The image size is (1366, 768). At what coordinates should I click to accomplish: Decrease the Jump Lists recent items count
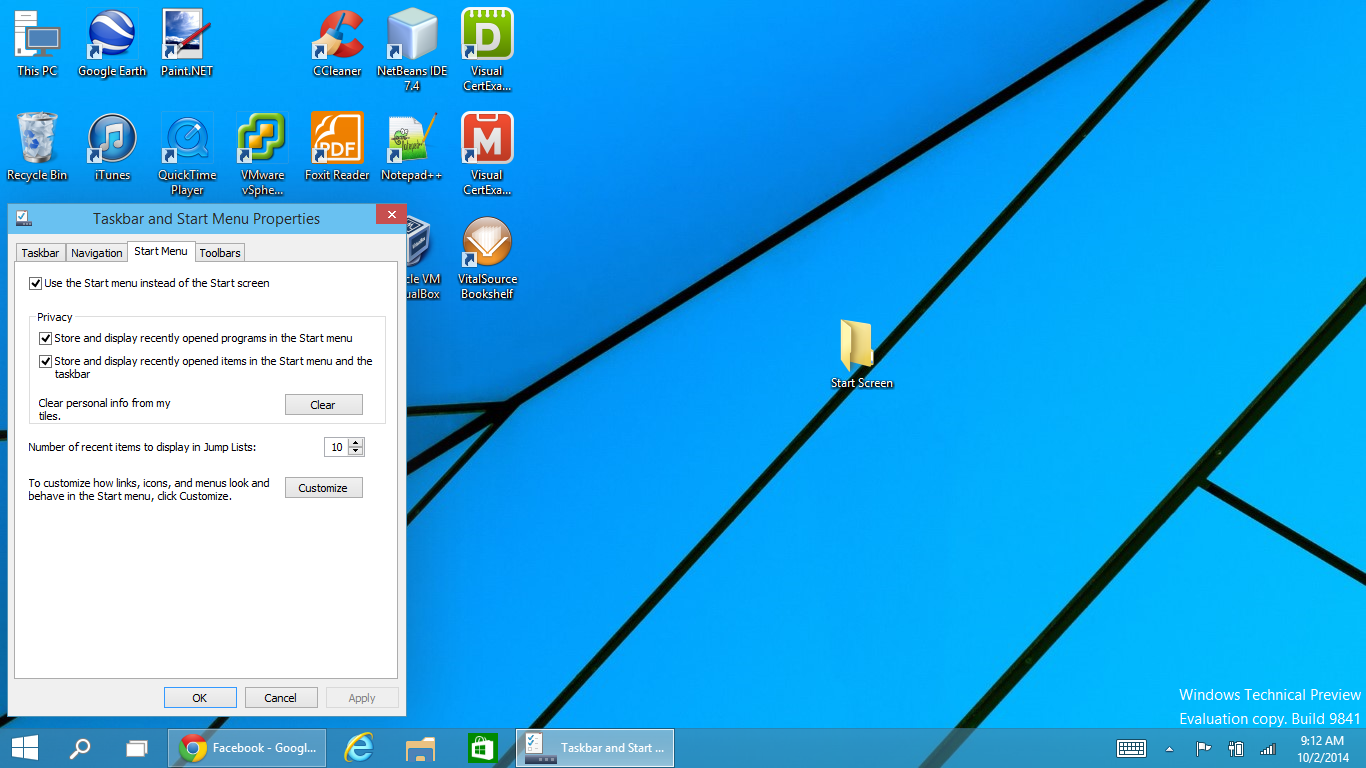(356, 452)
